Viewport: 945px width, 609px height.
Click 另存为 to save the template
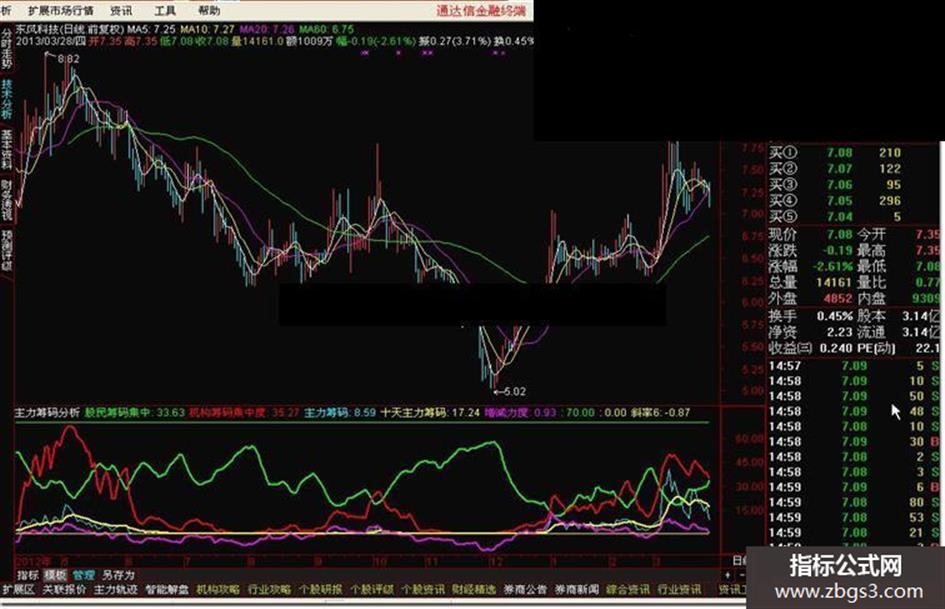tap(118, 575)
